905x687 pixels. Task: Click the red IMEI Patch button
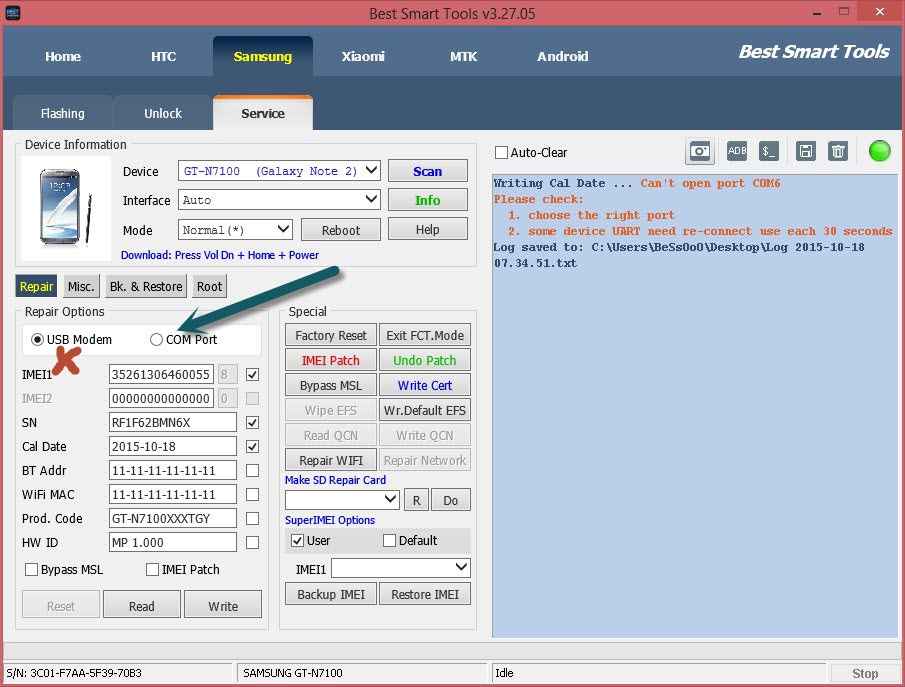(331, 360)
